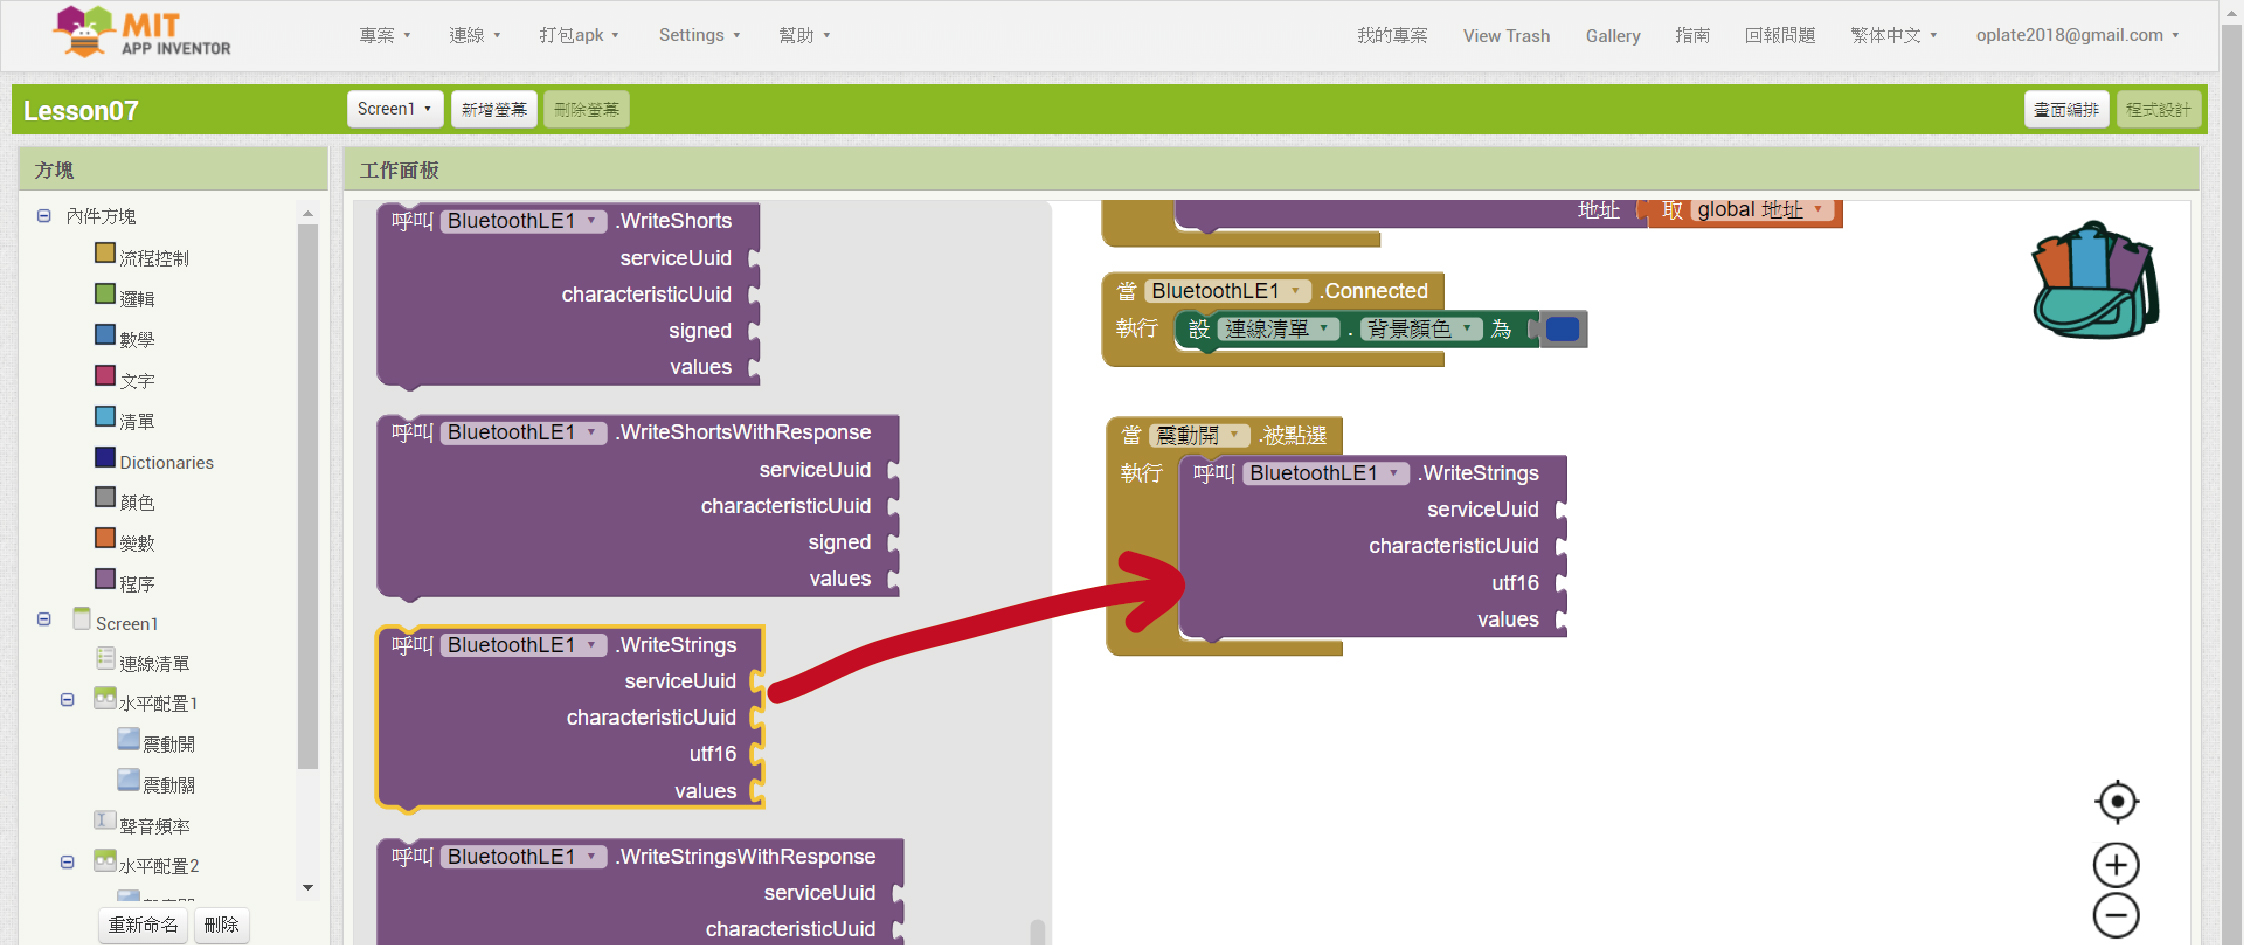Zoom out with the minus icon
Screen dimensions: 2244x945
click(2116, 915)
